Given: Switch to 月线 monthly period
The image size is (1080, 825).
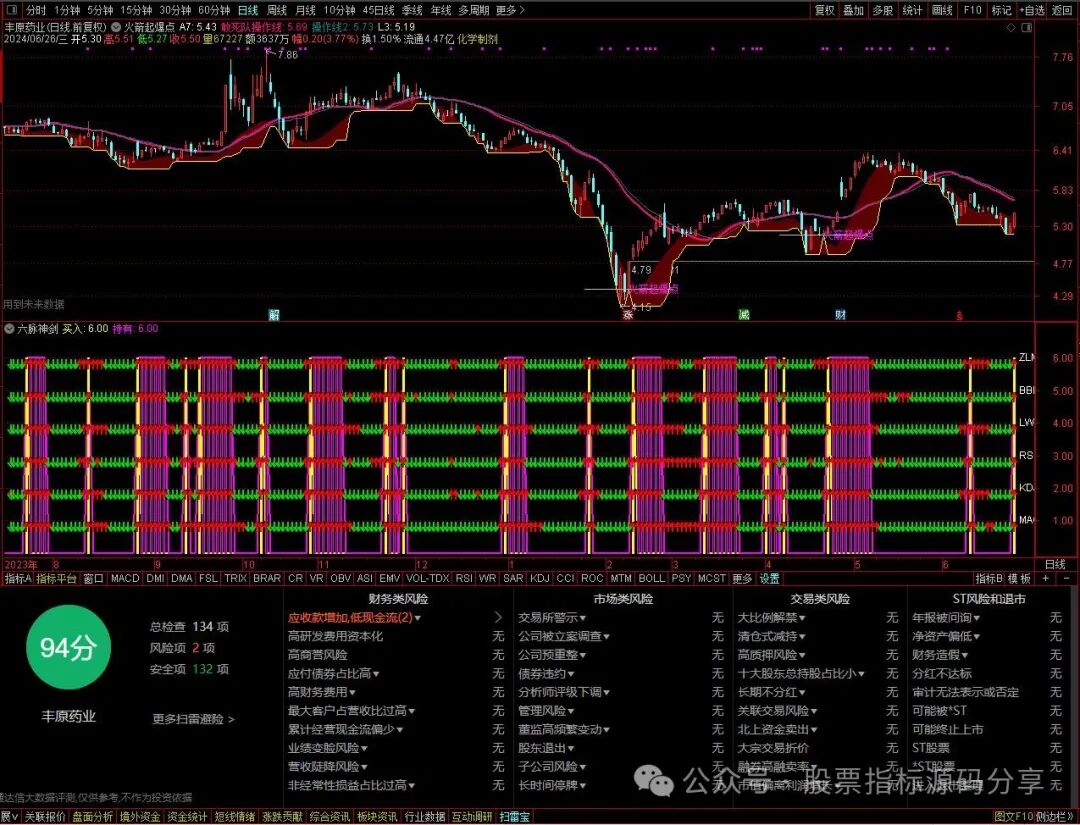Looking at the screenshot, I should (305, 10).
